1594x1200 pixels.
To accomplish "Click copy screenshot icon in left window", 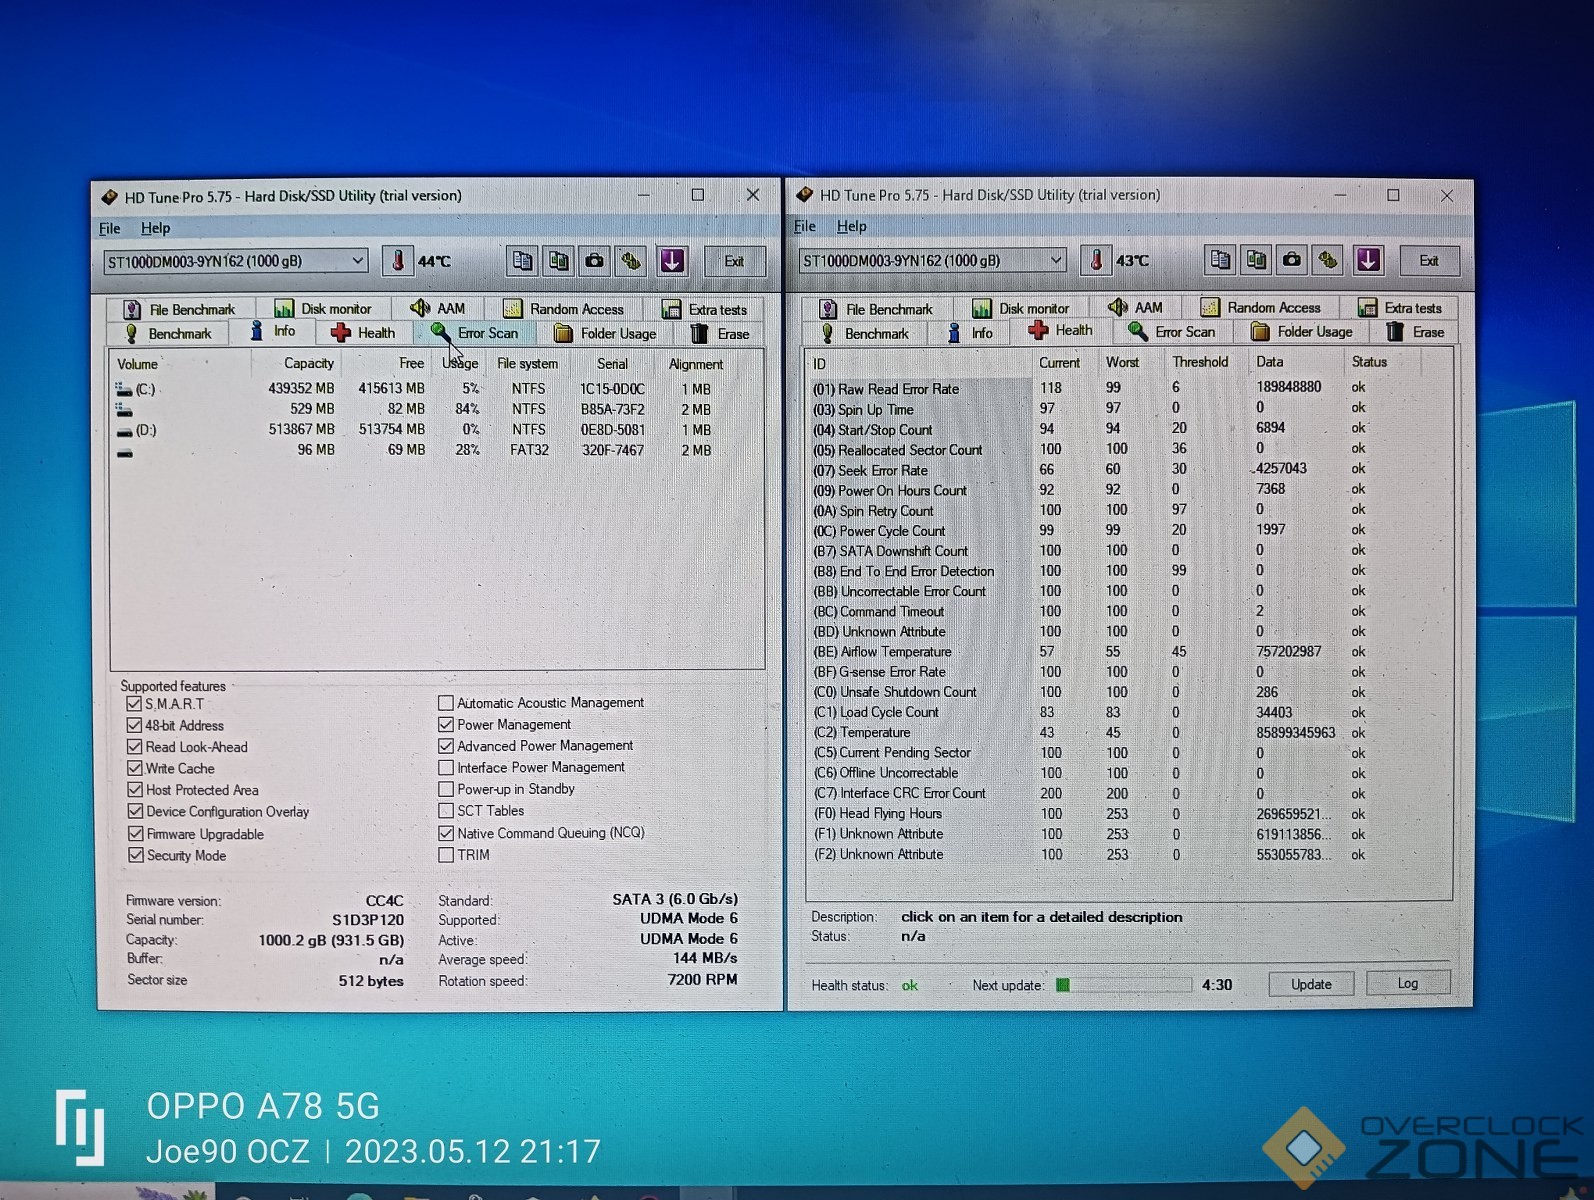I will [558, 261].
